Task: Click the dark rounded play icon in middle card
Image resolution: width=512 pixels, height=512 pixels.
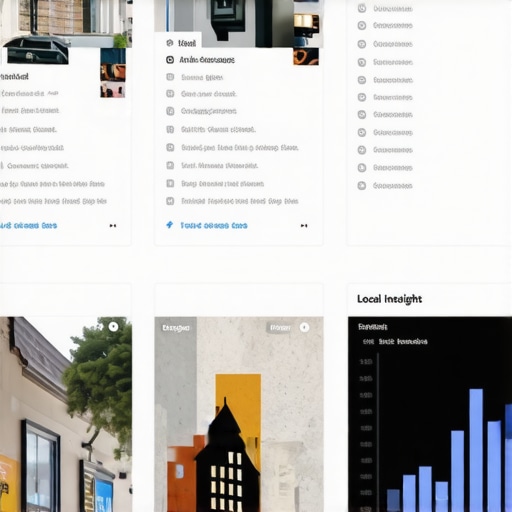Action: click(170, 60)
